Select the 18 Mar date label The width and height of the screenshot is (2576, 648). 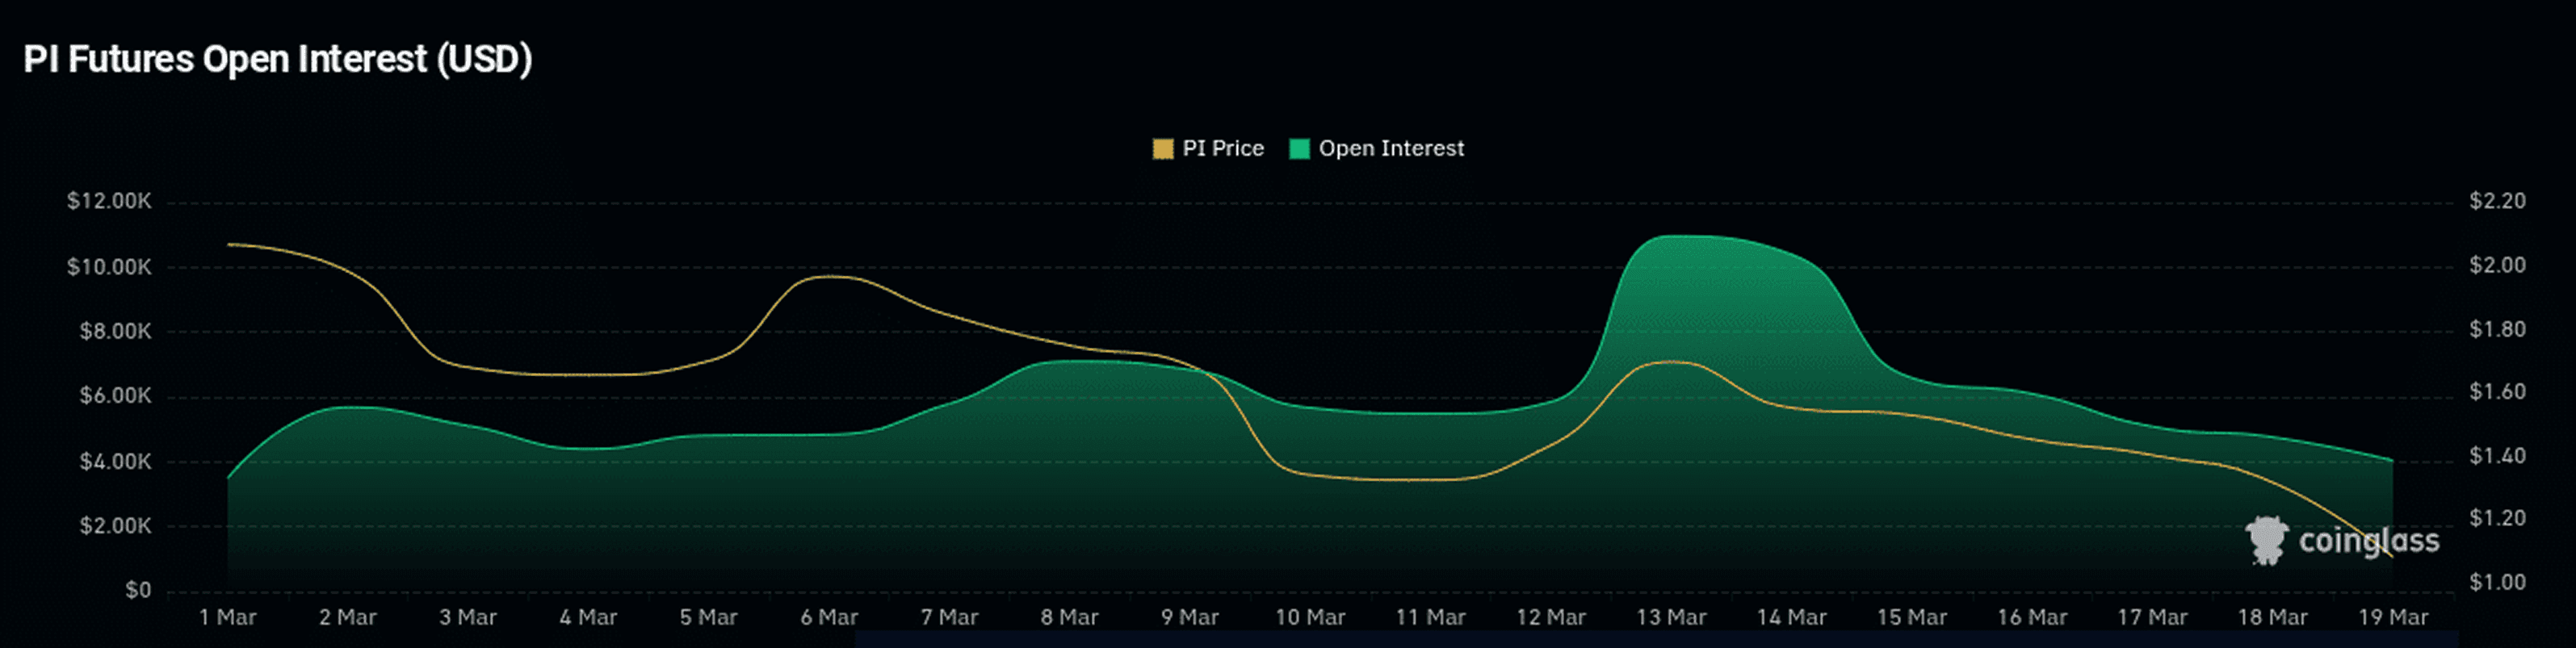pos(2273,618)
